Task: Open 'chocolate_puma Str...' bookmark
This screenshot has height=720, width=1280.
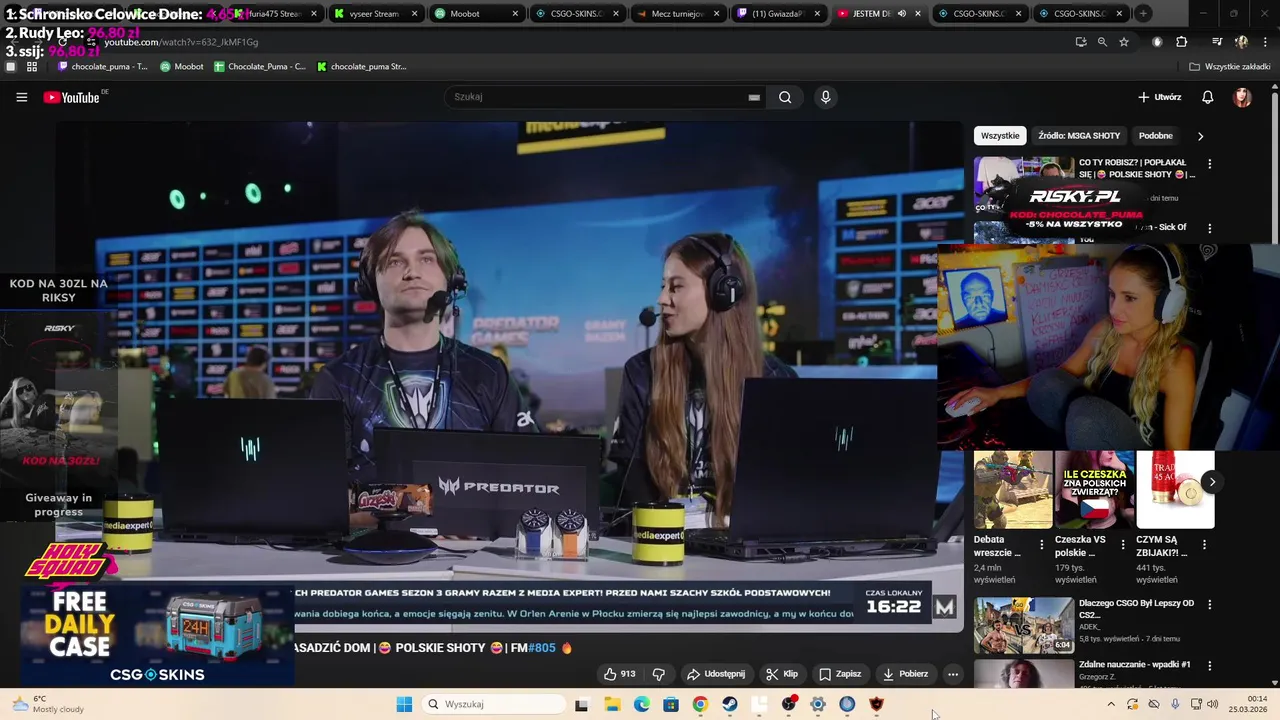Action: point(362,67)
